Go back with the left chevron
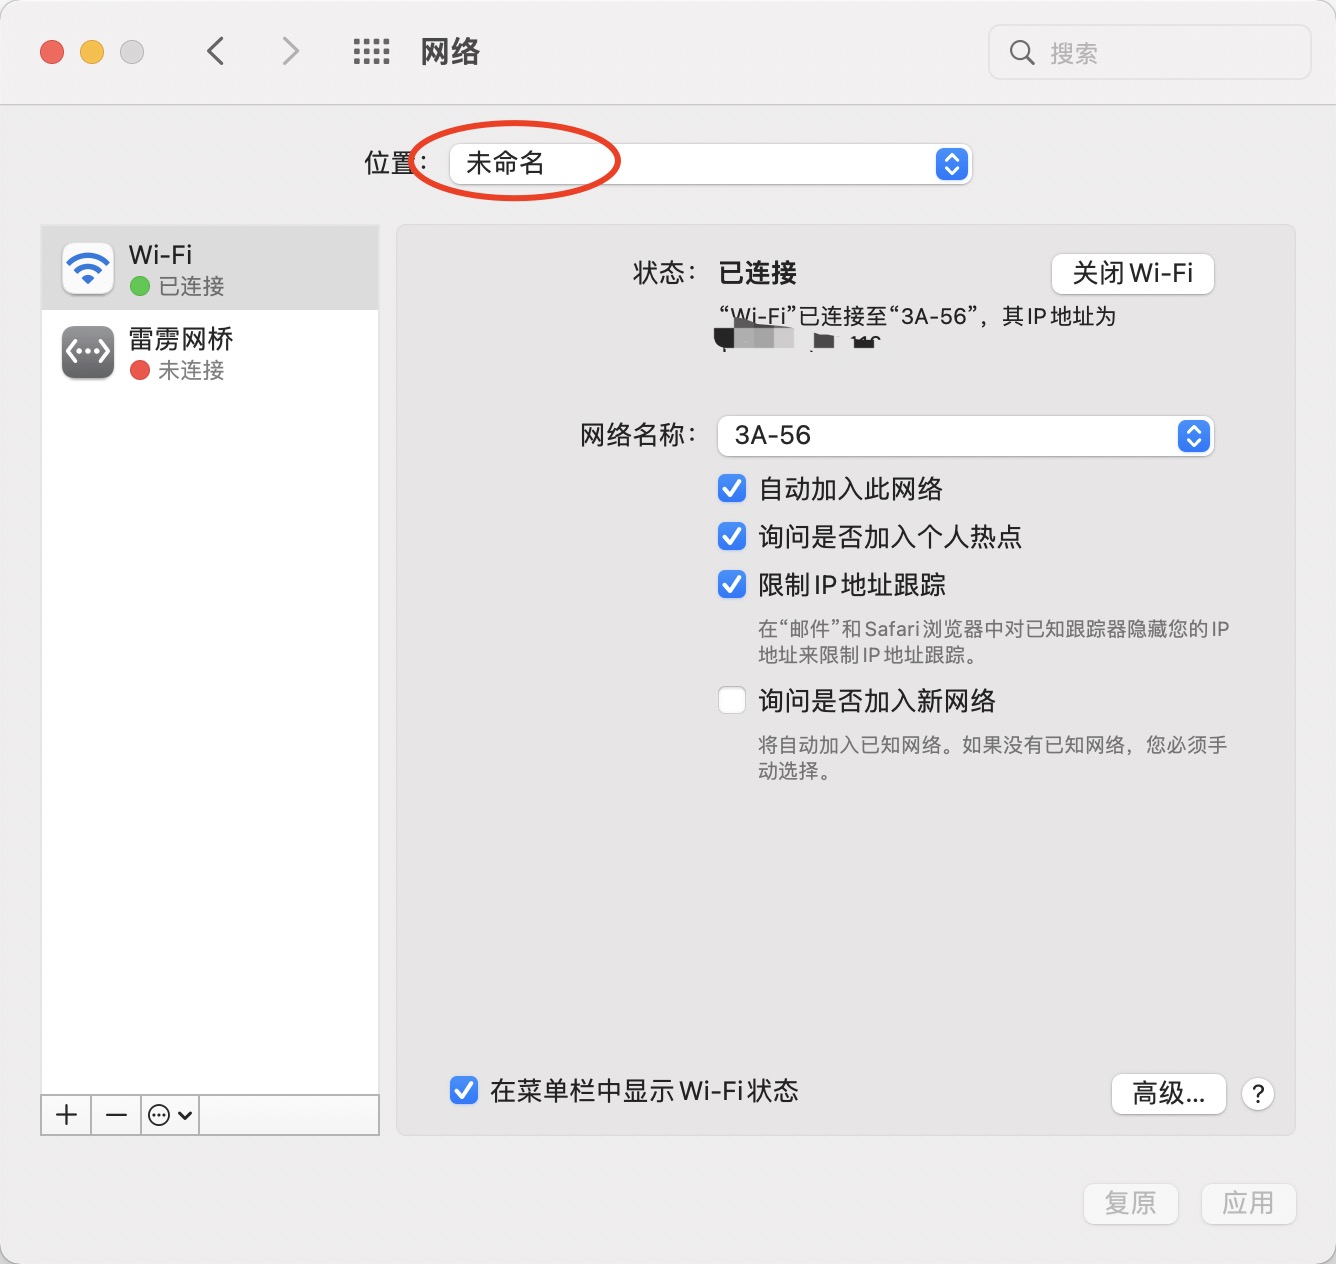 point(215,51)
